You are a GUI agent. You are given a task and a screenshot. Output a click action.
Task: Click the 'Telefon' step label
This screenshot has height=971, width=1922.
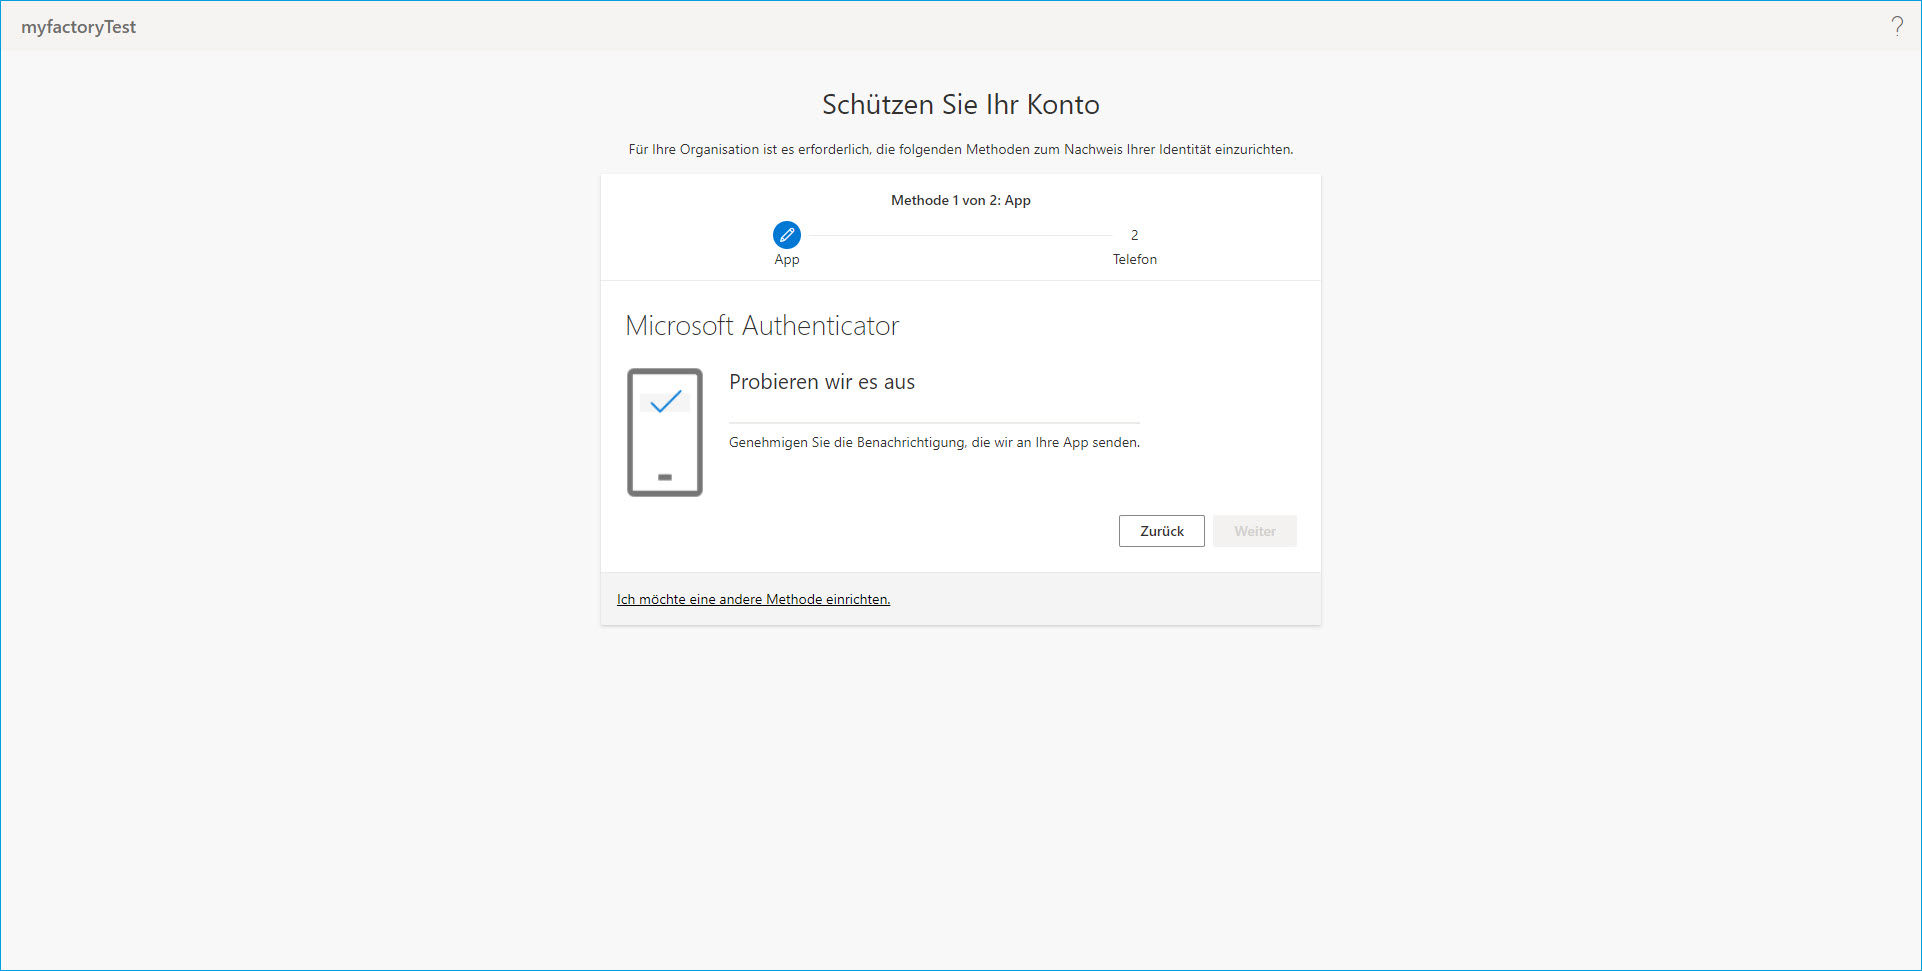click(x=1135, y=259)
